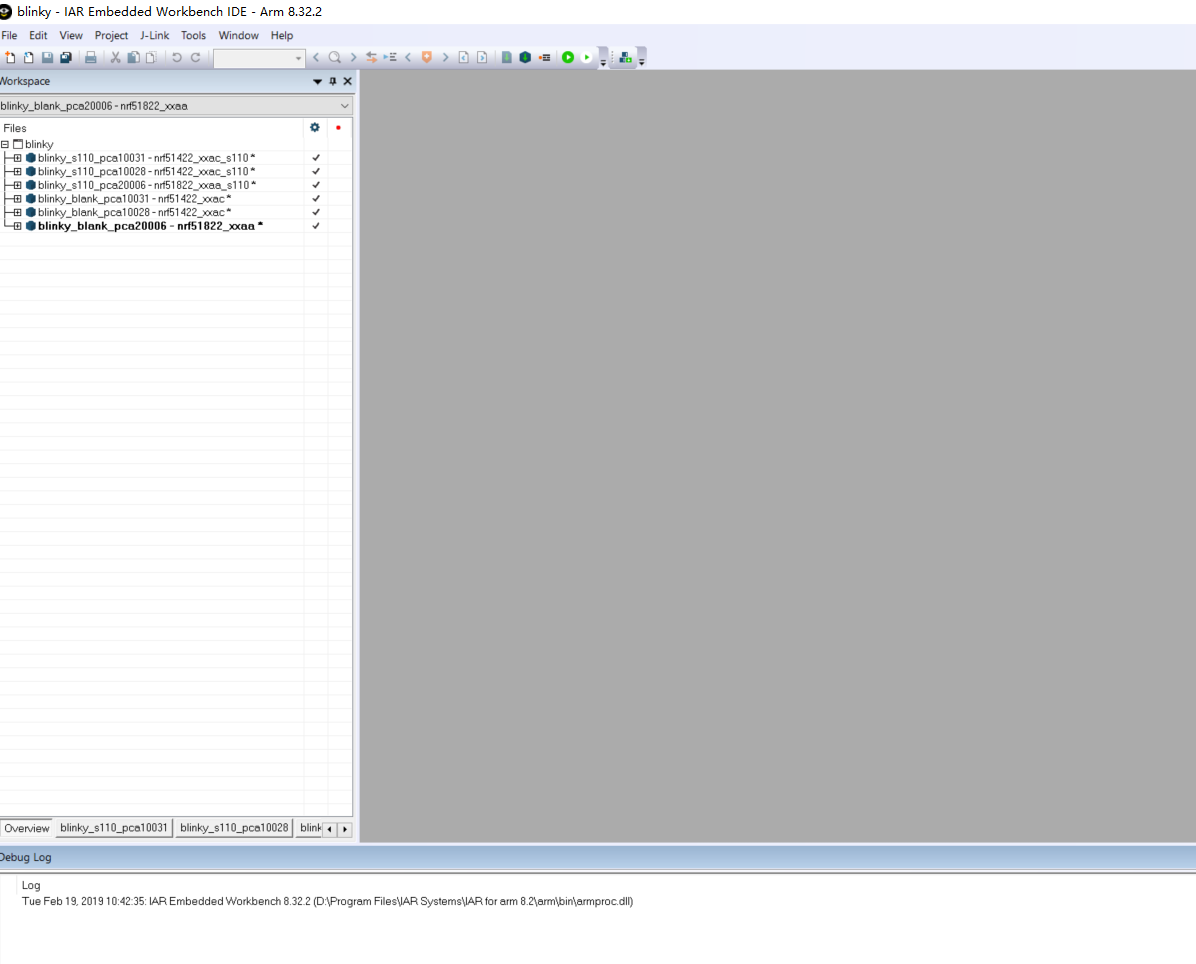
Task: Expand blinky_blank_pca10031 project node
Action: pos(18,199)
